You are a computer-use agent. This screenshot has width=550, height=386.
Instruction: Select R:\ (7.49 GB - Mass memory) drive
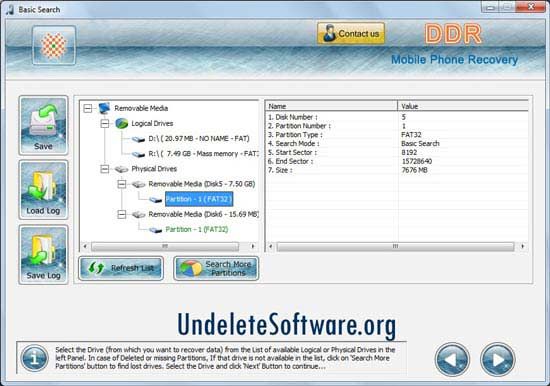203,154
